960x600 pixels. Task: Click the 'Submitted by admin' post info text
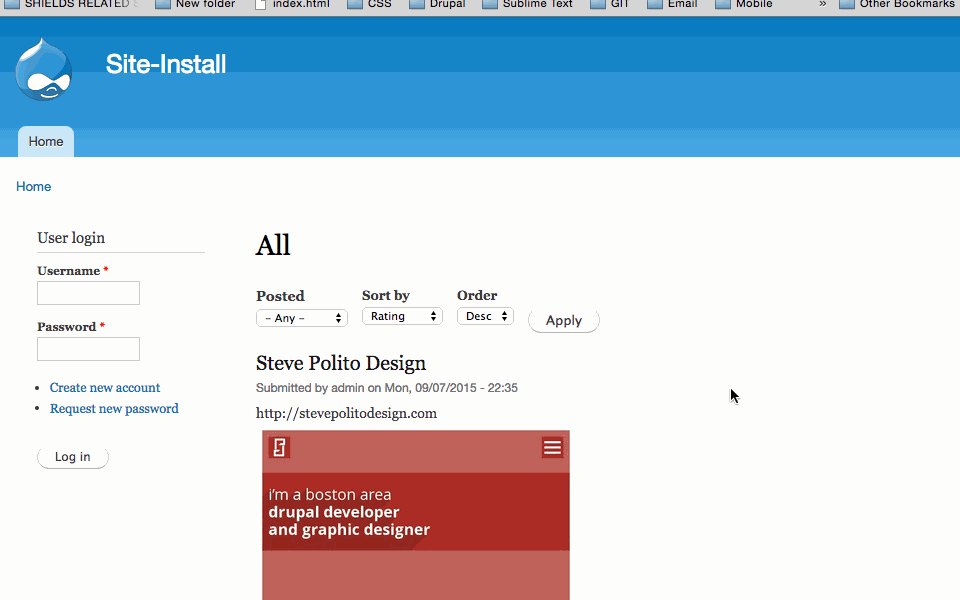click(x=387, y=388)
